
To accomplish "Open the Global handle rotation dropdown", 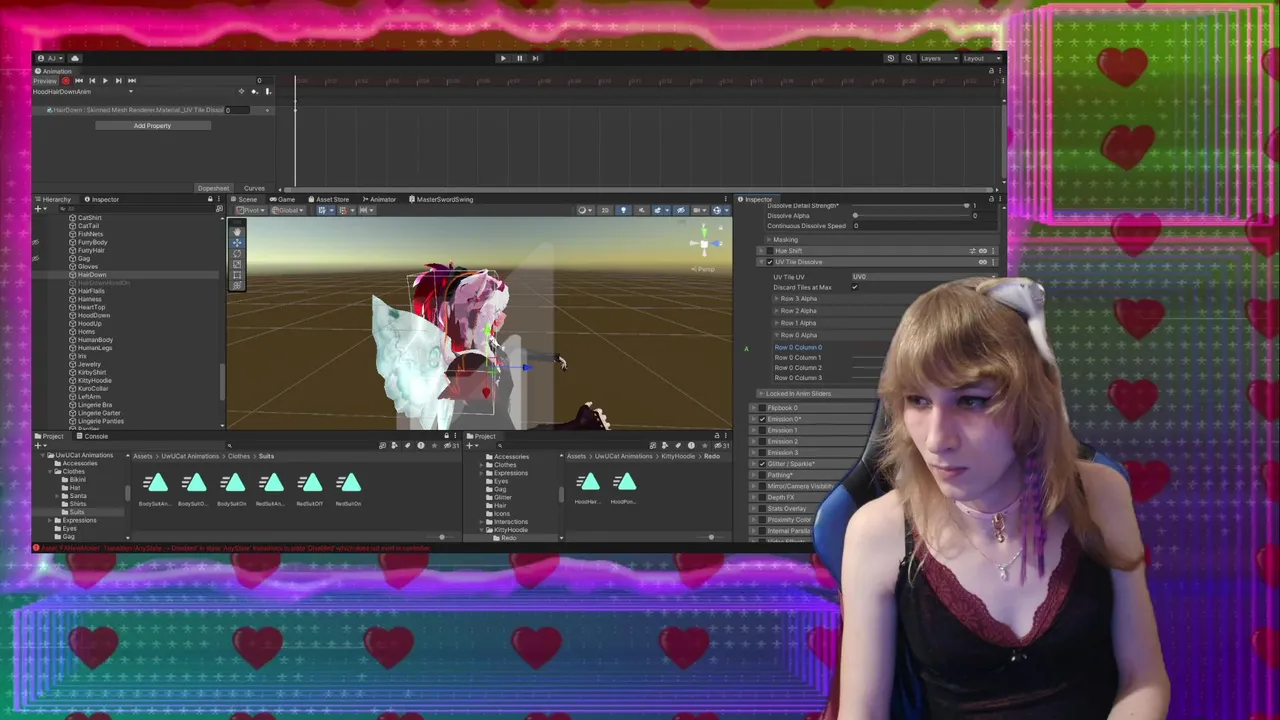I will coord(288,210).
